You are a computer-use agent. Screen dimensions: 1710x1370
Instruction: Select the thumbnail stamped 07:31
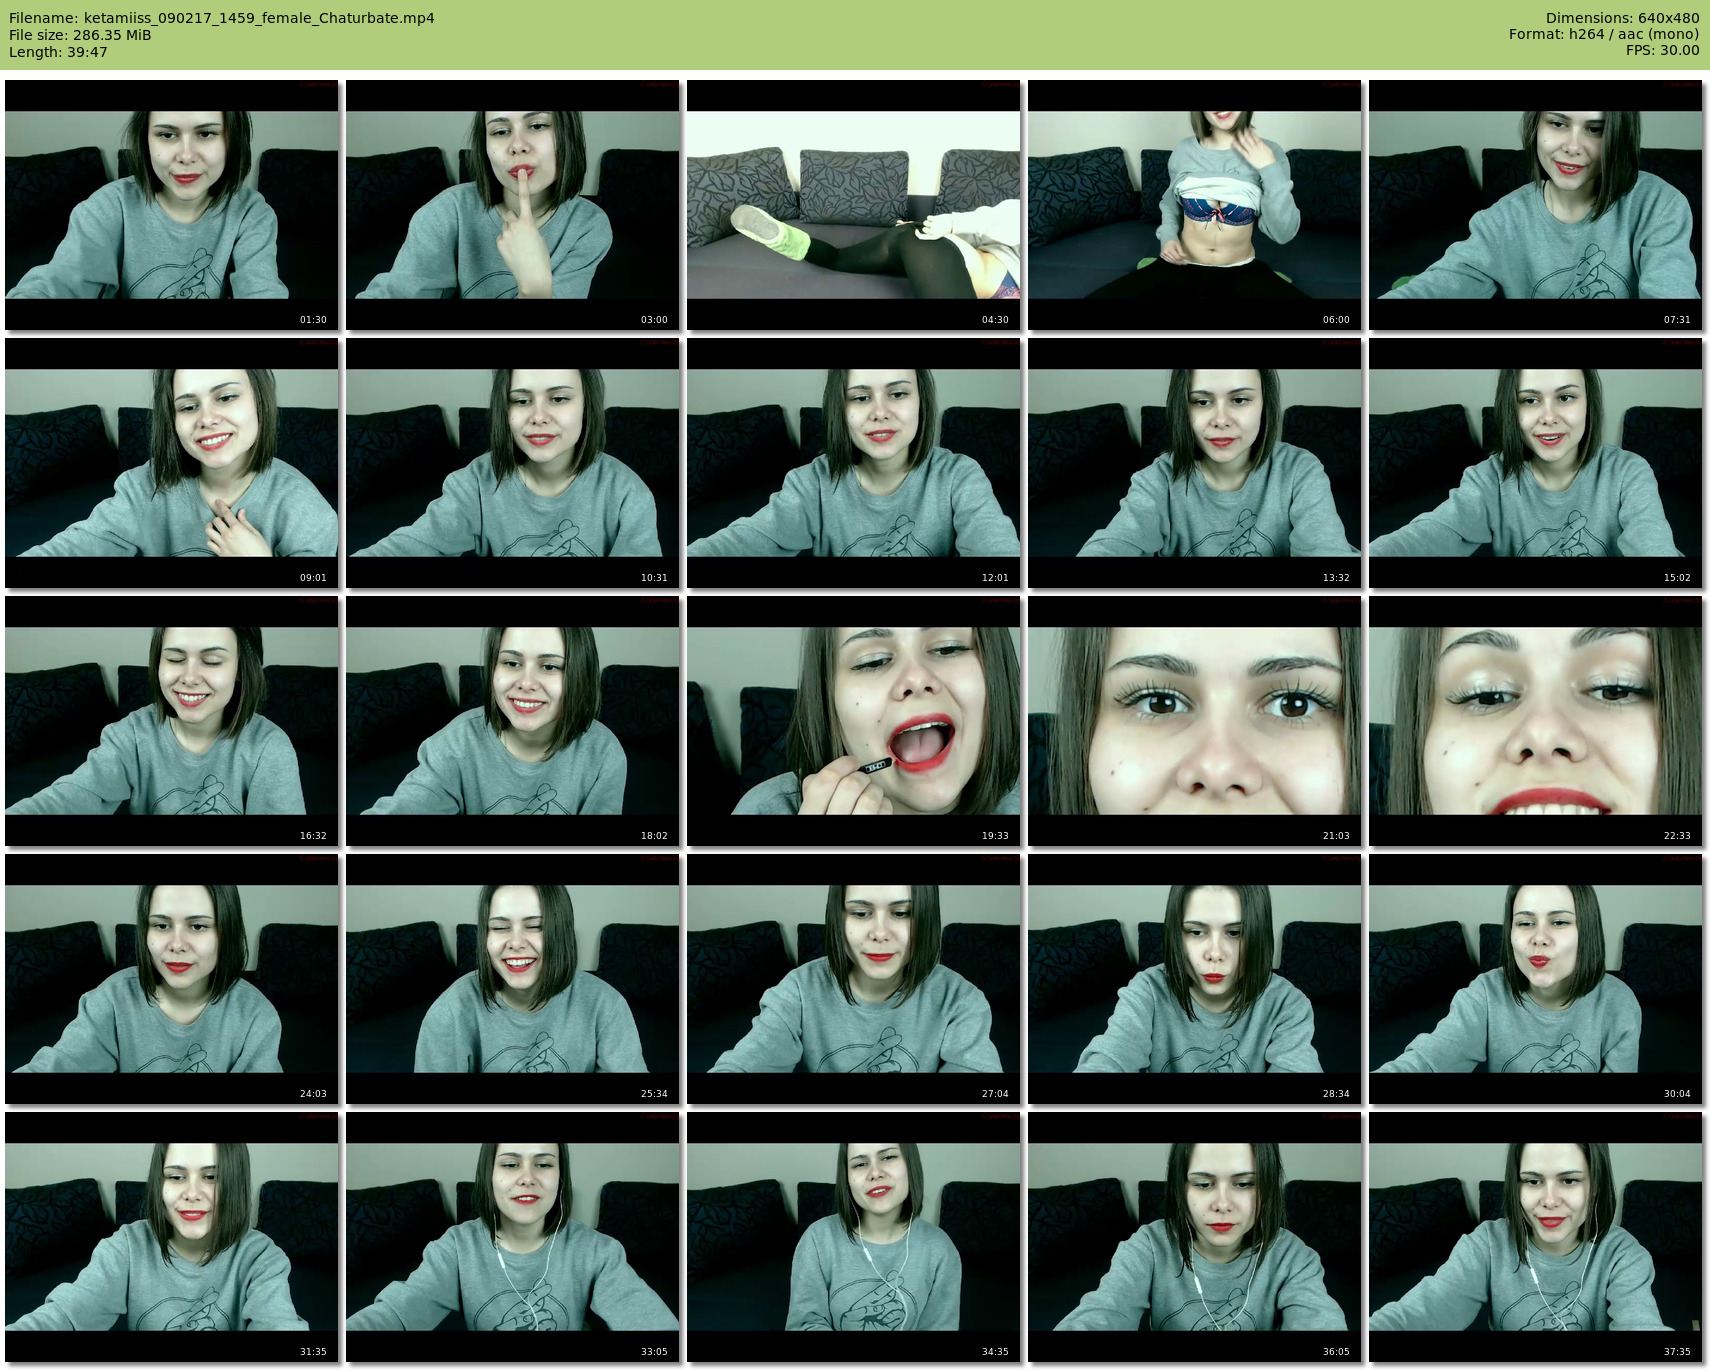pyautogui.click(x=1536, y=205)
